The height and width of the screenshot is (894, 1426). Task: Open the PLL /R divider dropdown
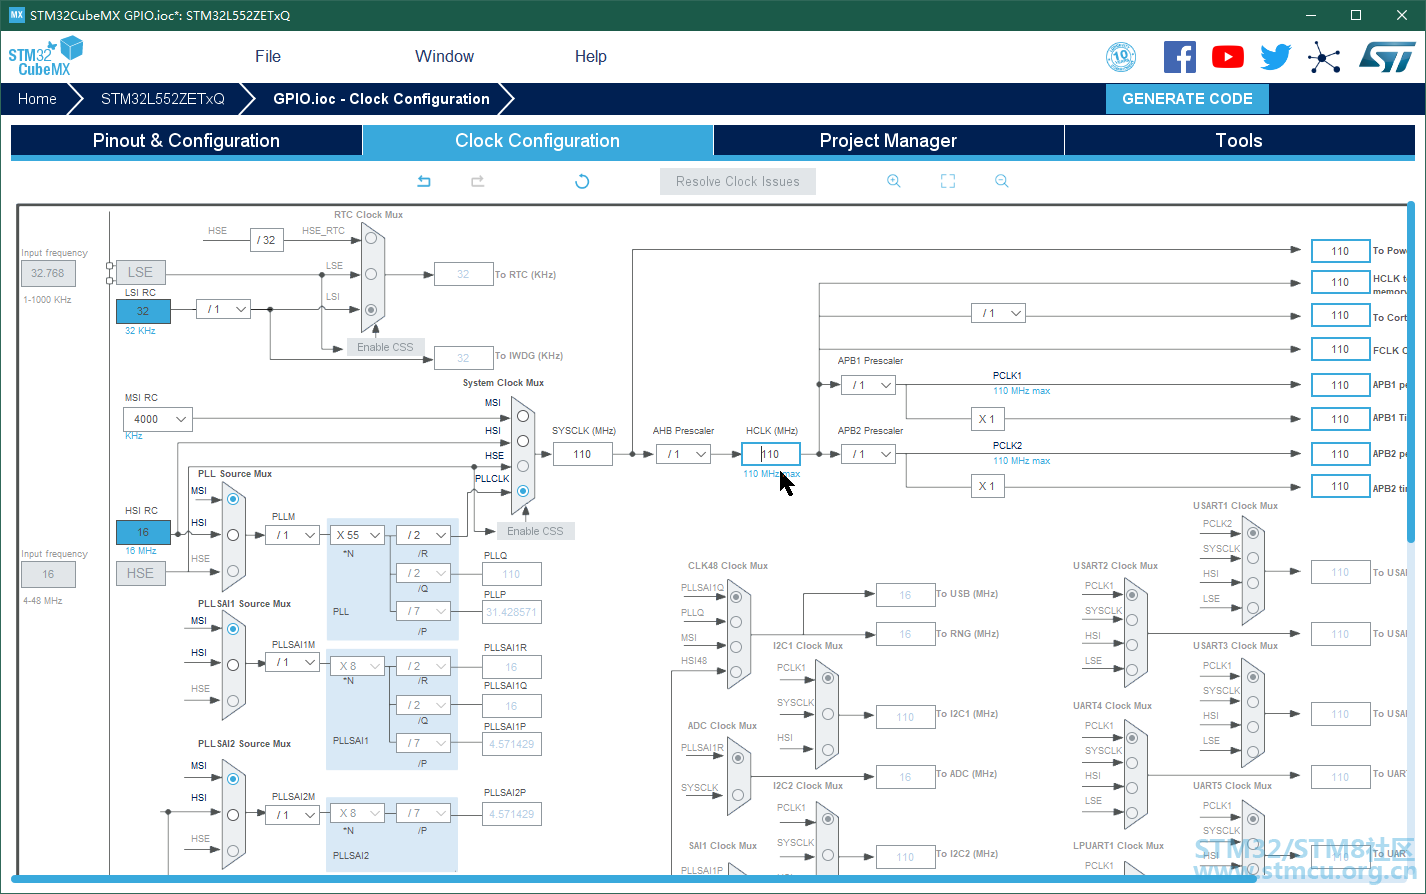tap(424, 535)
